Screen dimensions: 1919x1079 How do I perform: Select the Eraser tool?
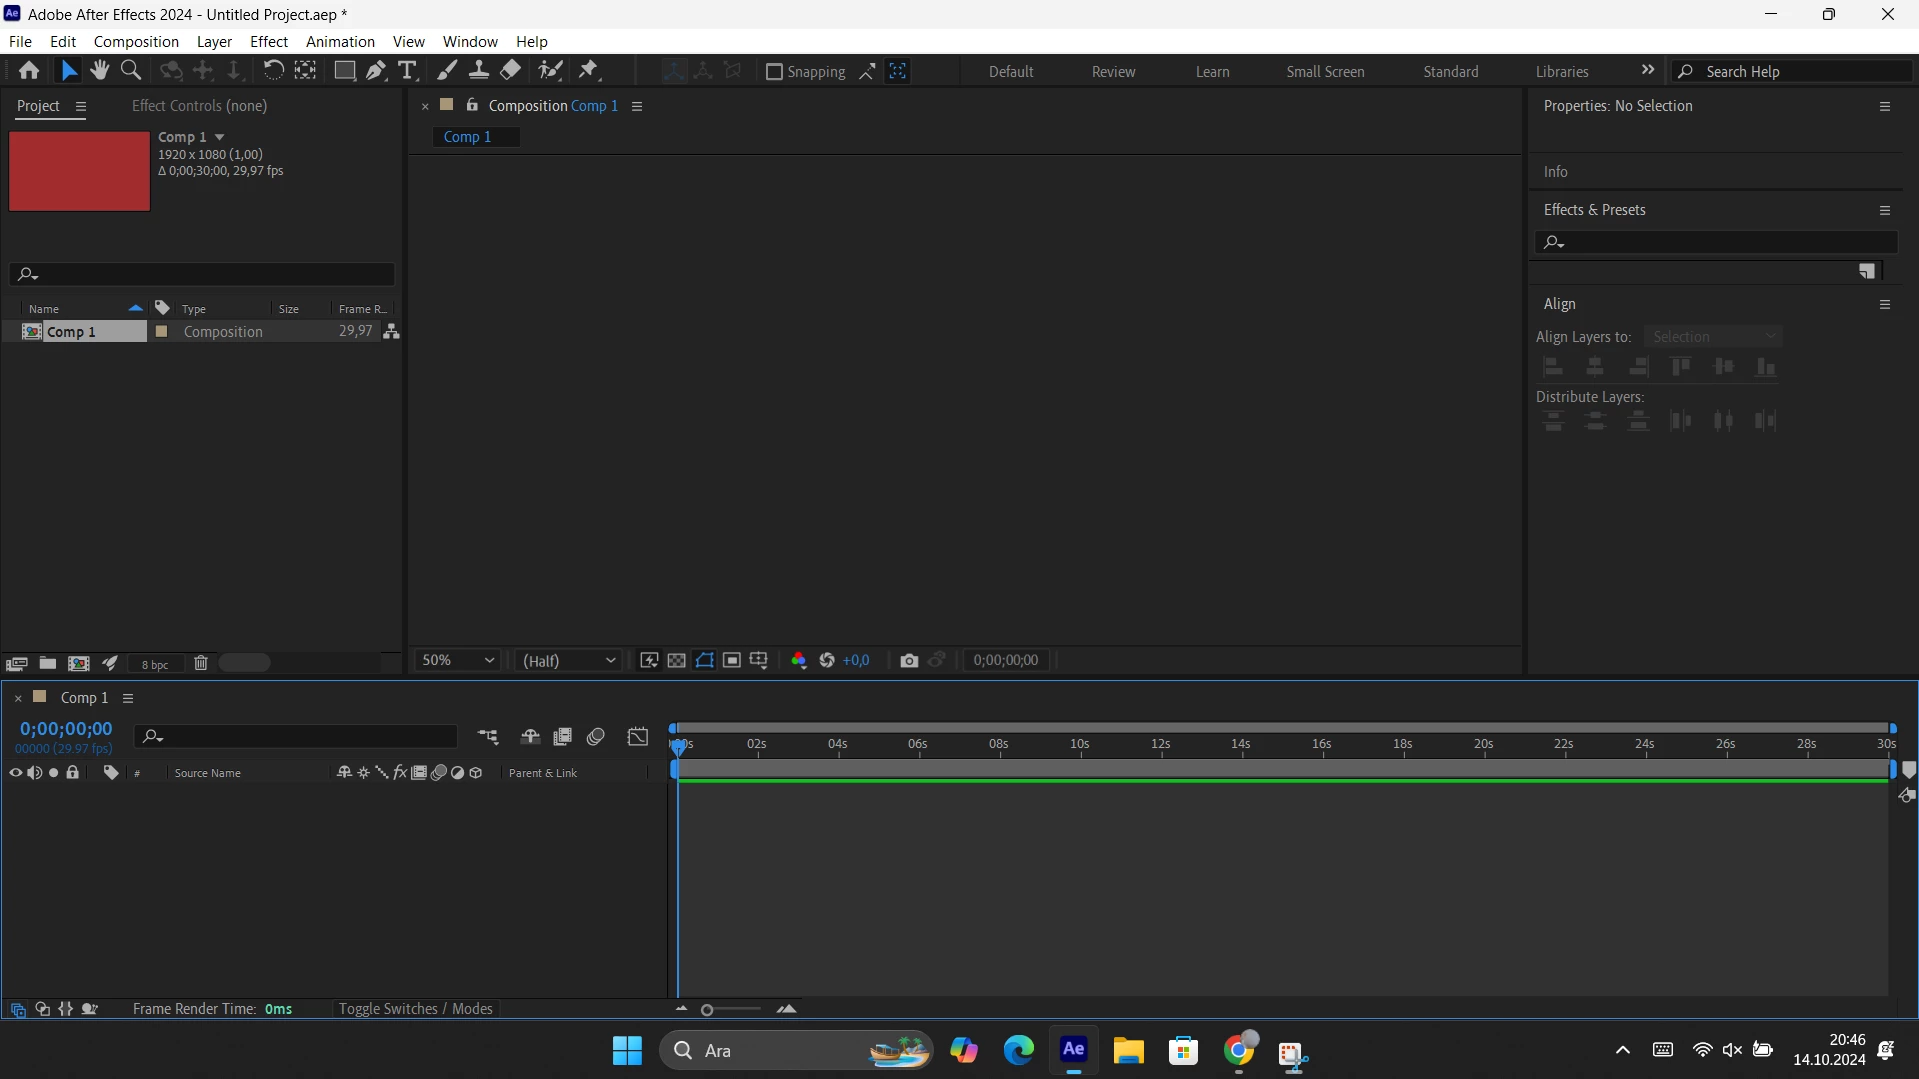pyautogui.click(x=511, y=71)
